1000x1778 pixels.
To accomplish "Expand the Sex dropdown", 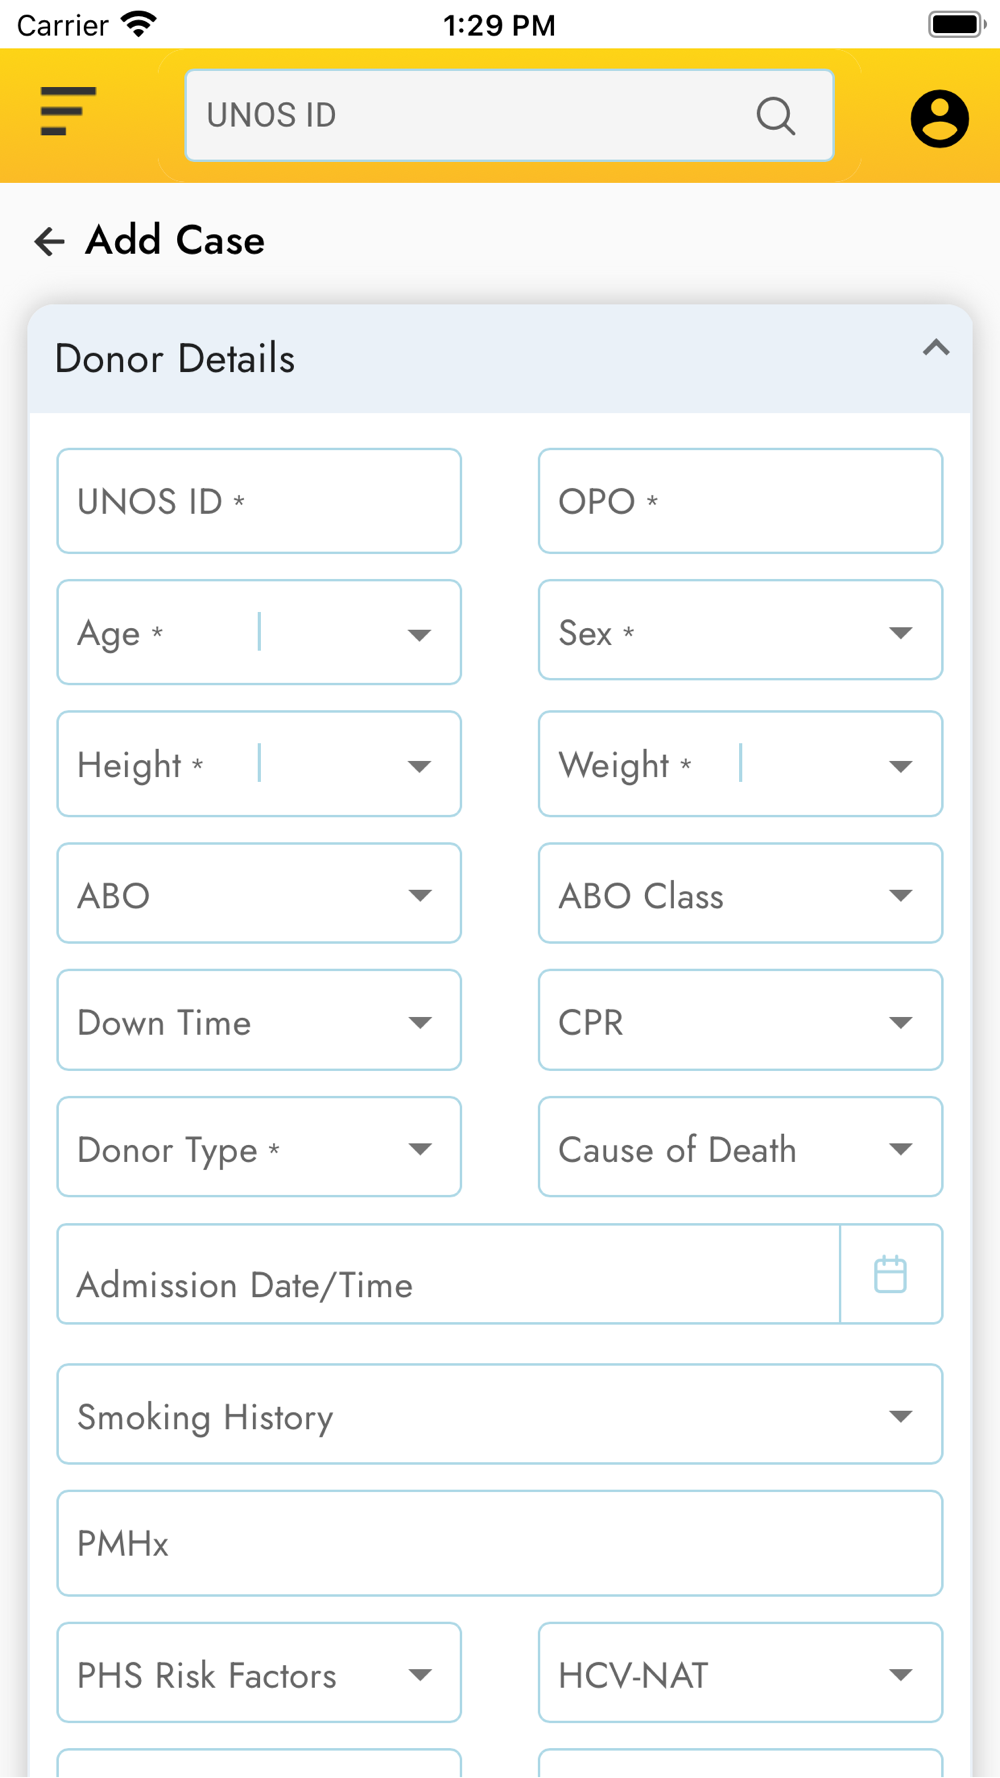I will pos(740,630).
